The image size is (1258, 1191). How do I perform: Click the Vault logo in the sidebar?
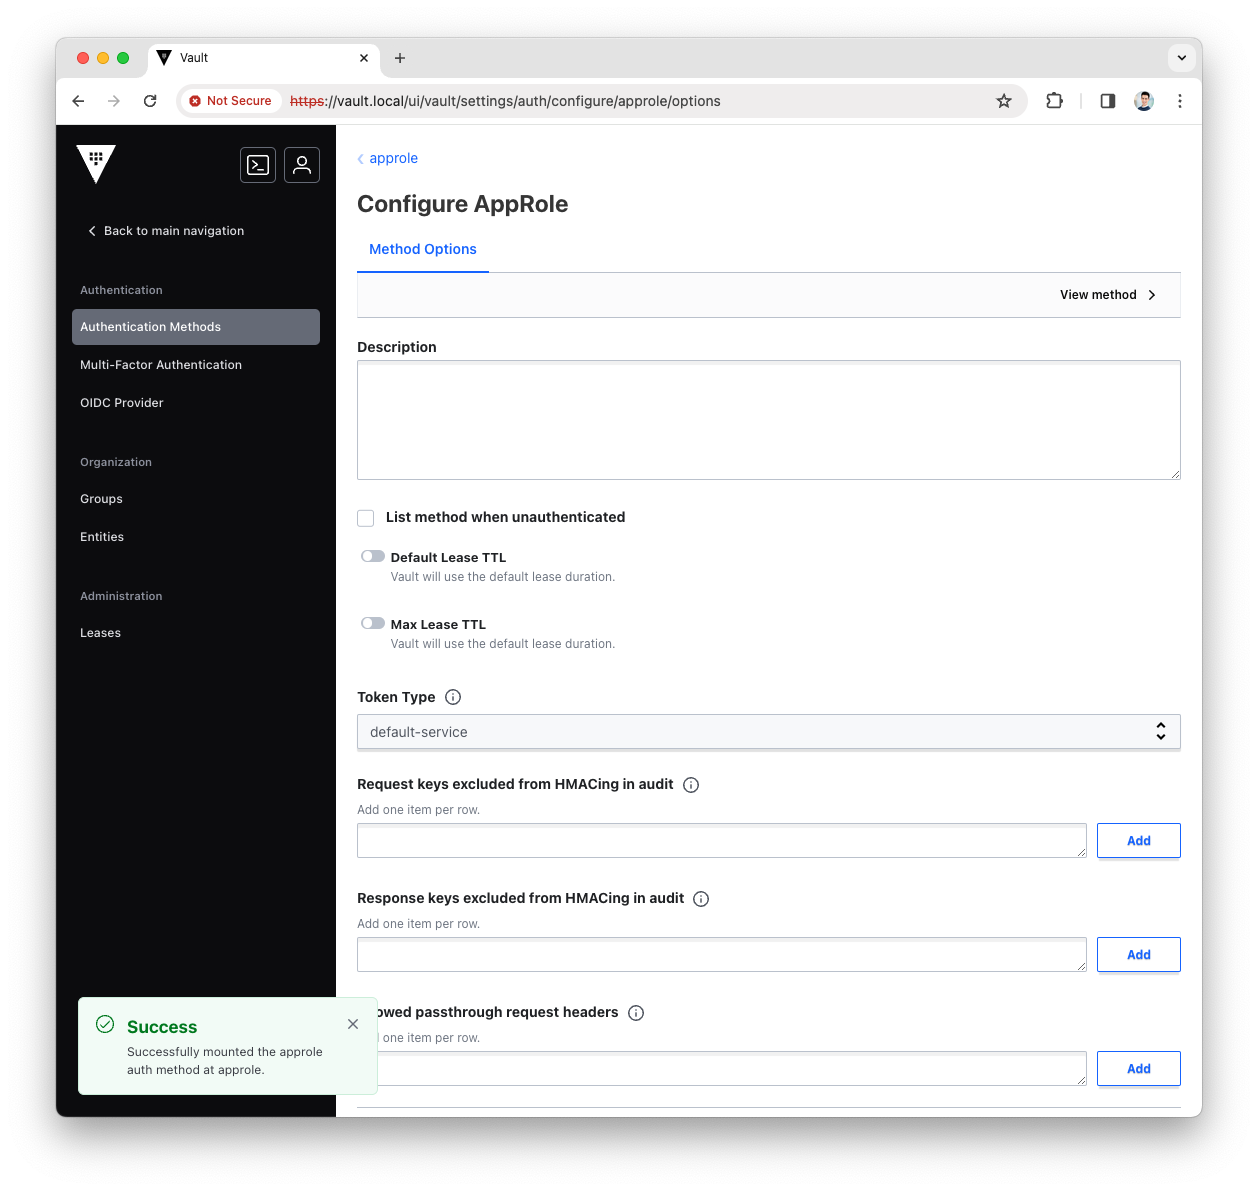tap(96, 163)
